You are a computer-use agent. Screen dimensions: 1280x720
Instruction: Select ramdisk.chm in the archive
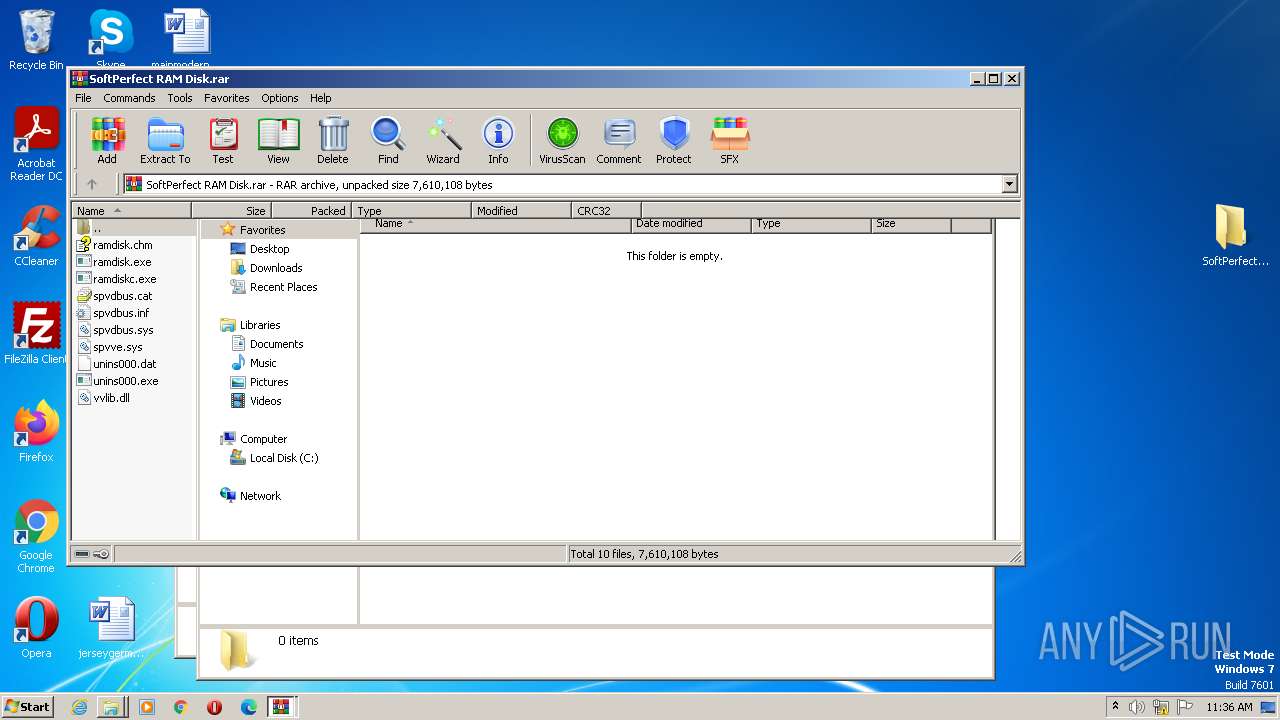pyautogui.click(x=122, y=245)
